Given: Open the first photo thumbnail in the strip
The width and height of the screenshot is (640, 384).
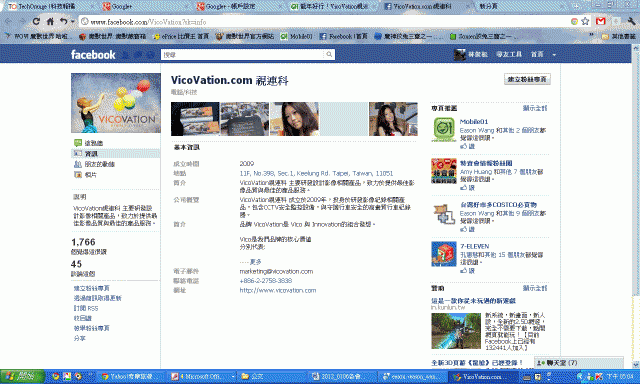Looking at the screenshot, I should point(195,119).
